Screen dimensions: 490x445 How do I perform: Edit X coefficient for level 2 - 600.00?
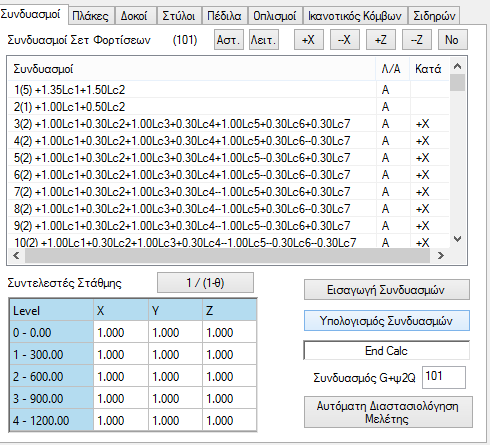point(121,376)
